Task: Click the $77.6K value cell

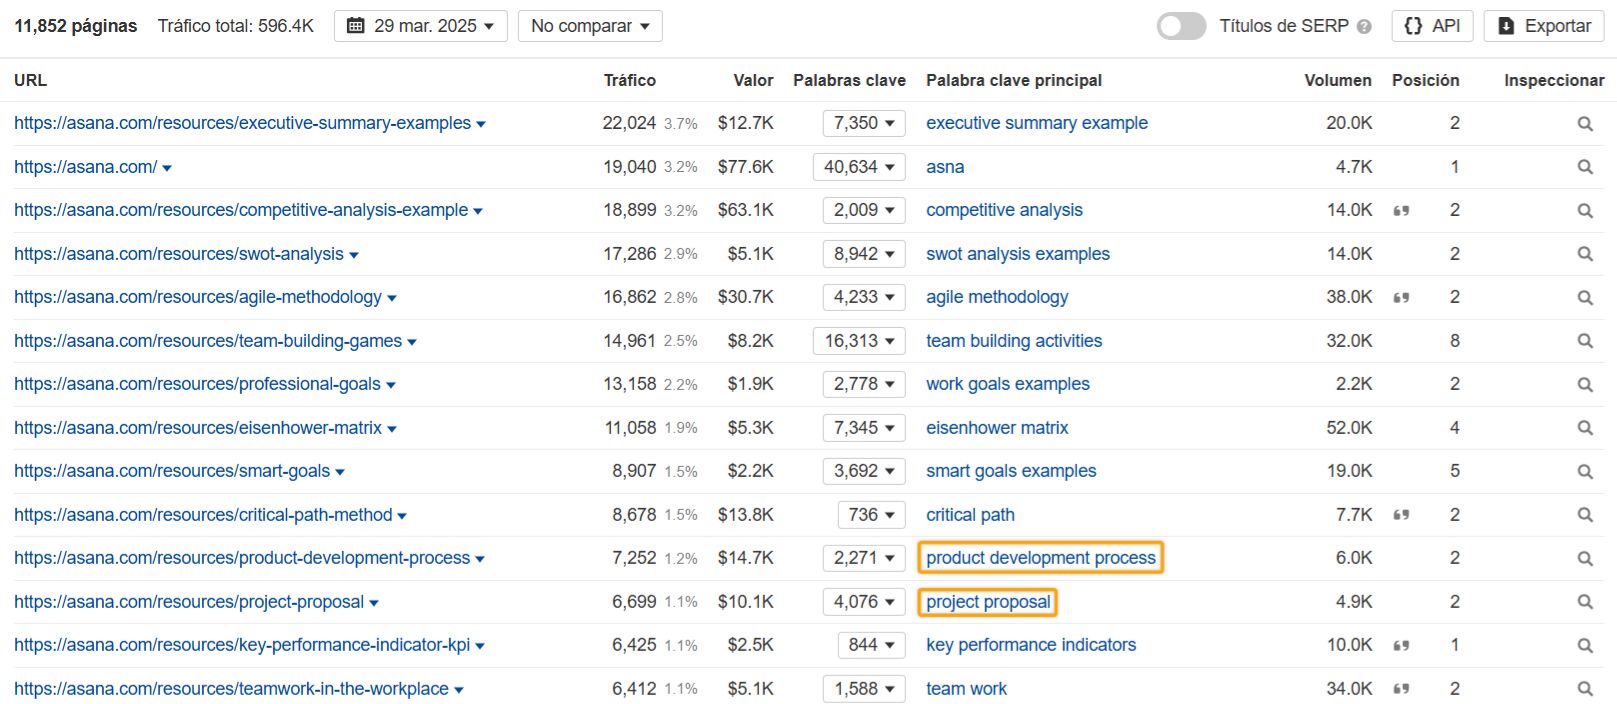Action: click(x=745, y=167)
